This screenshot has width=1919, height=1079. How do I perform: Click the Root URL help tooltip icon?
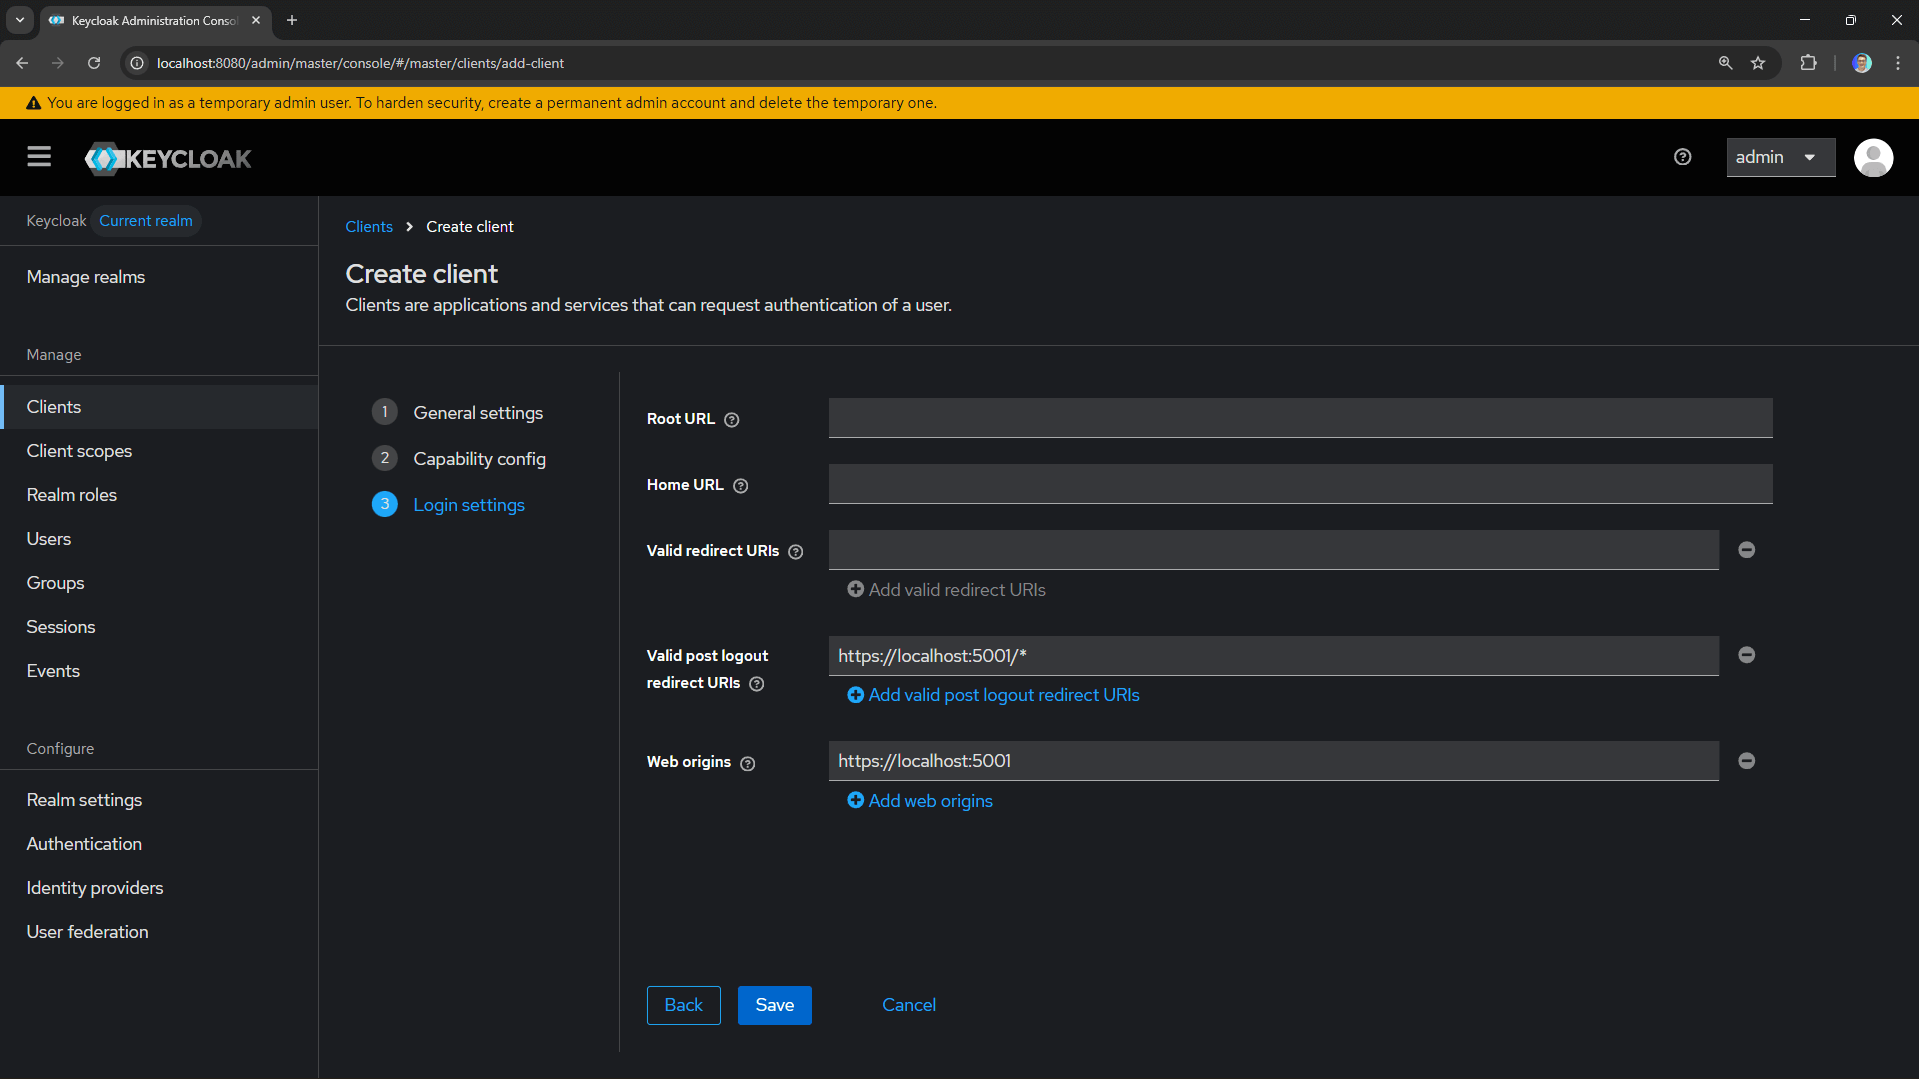pos(731,420)
